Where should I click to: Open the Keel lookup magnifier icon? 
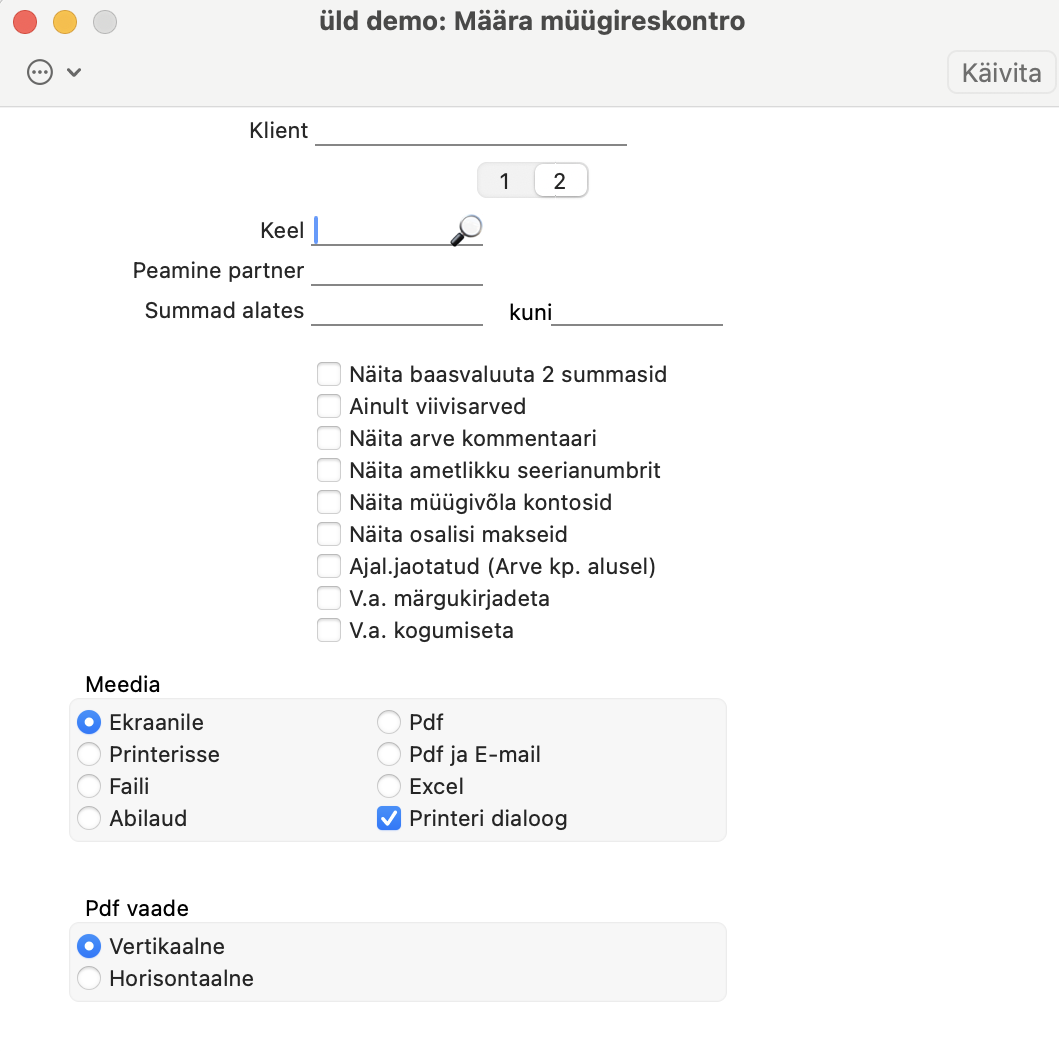click(x=467, y=230)
